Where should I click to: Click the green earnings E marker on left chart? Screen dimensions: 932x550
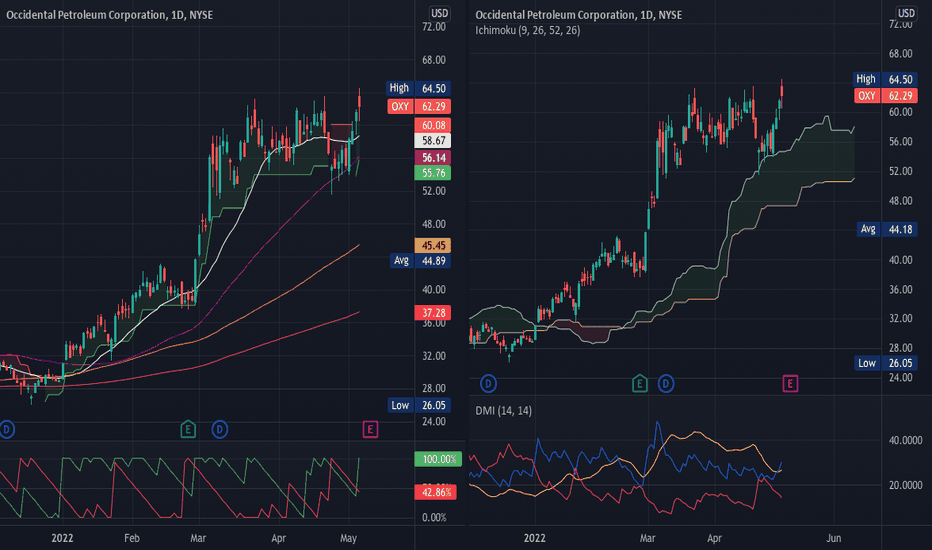click(x=188, y=429)
